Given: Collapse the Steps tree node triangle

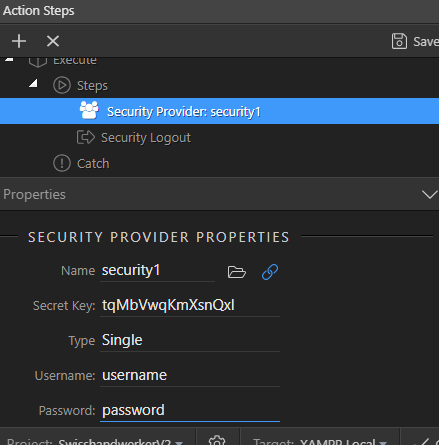Looking at the screenshot, I should click(33, 83).
